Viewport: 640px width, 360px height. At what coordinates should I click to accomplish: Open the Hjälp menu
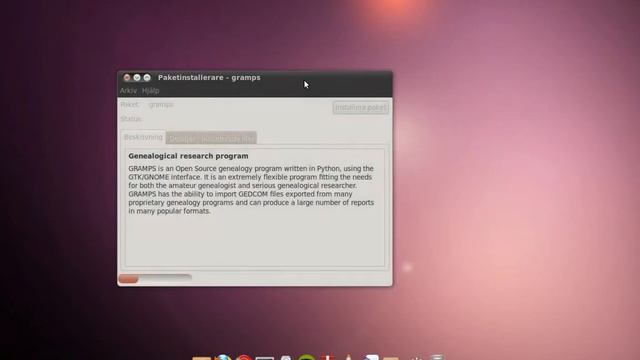click(x=151, y=91)
